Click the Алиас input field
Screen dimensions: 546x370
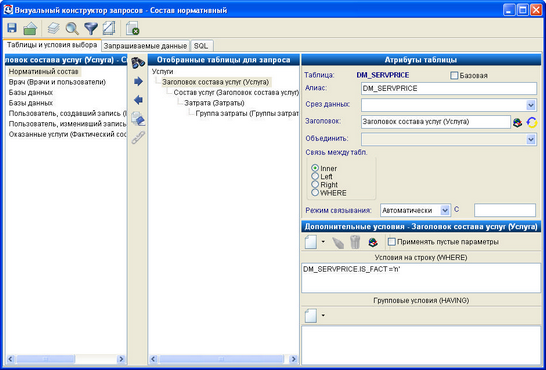click(x=449, y=88)
